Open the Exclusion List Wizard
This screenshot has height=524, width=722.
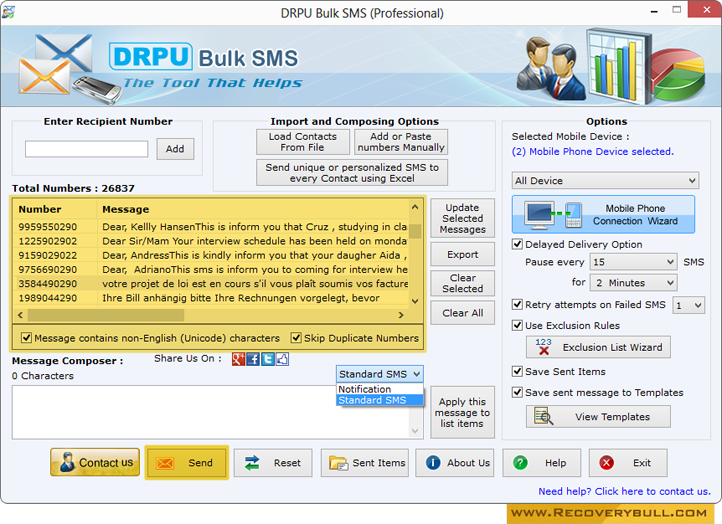(598, 347)
